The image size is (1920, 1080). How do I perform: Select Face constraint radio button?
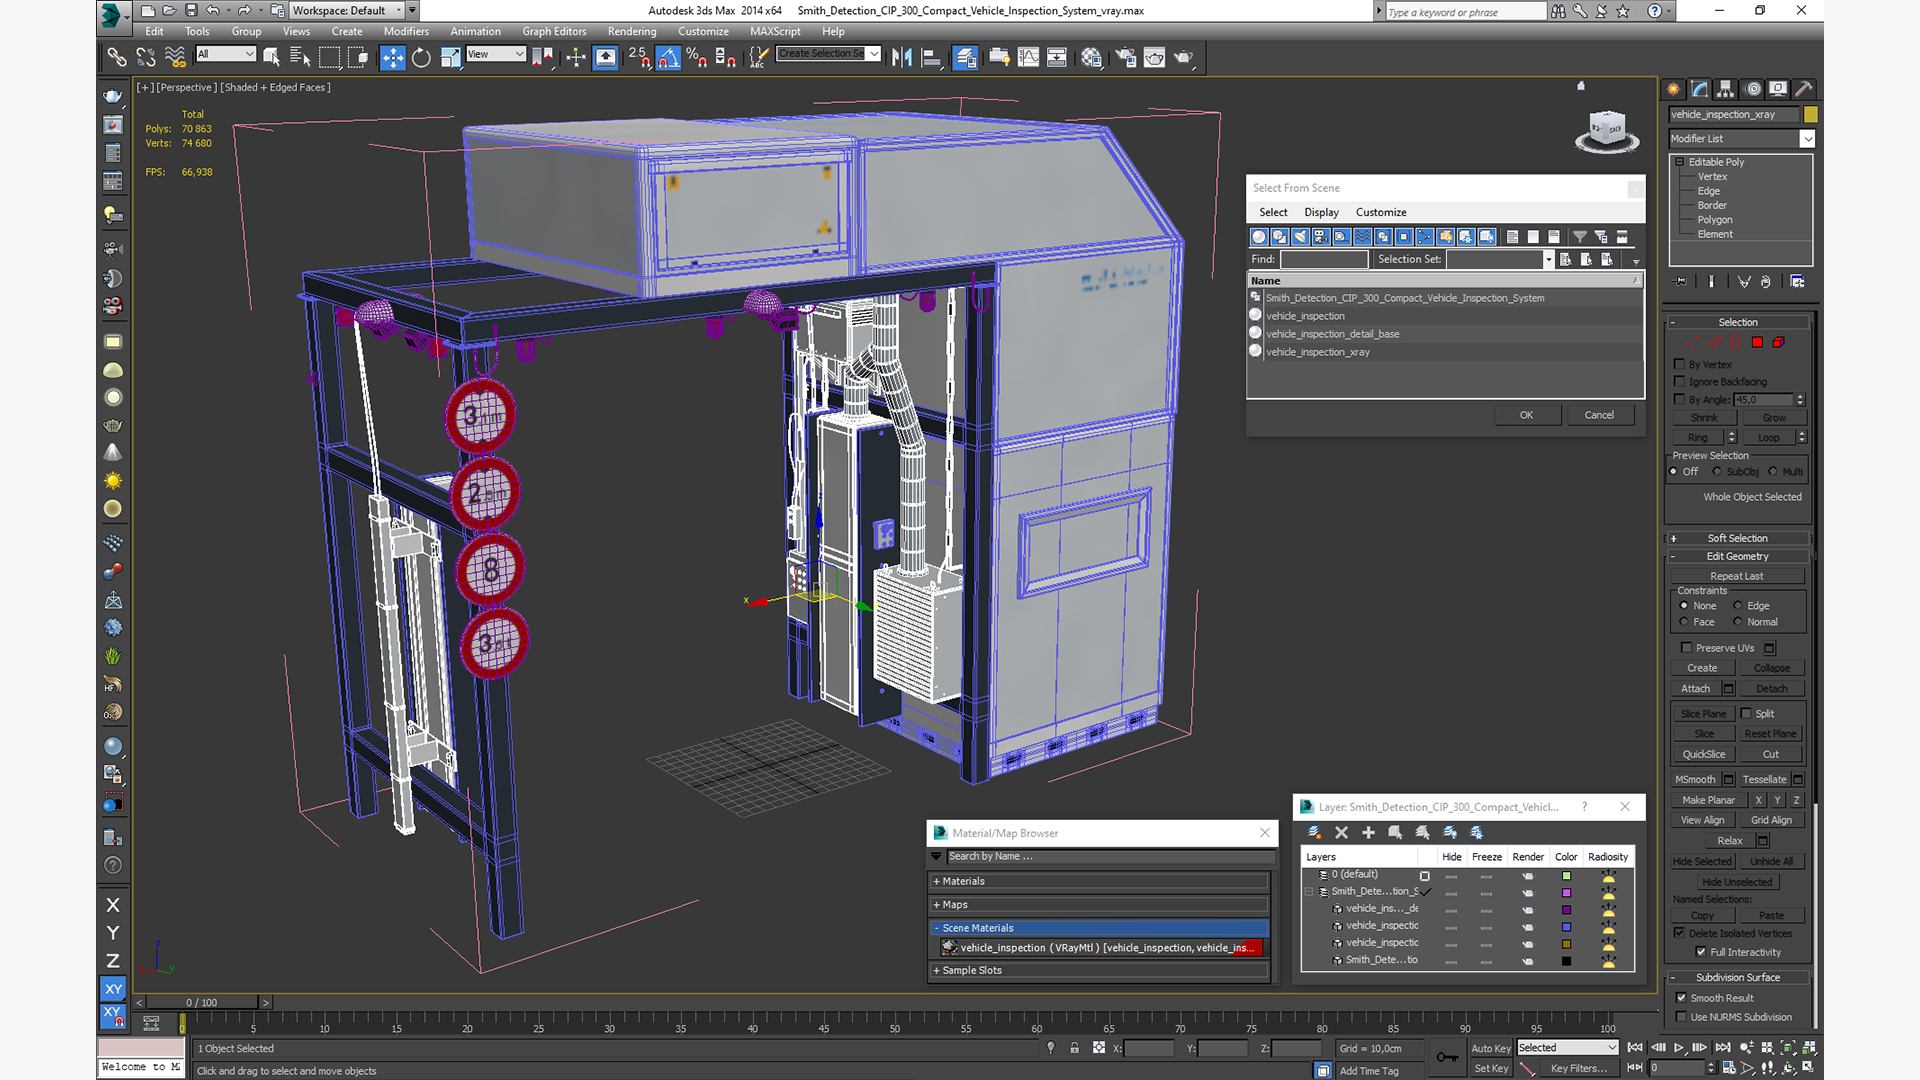[1684, 621]
